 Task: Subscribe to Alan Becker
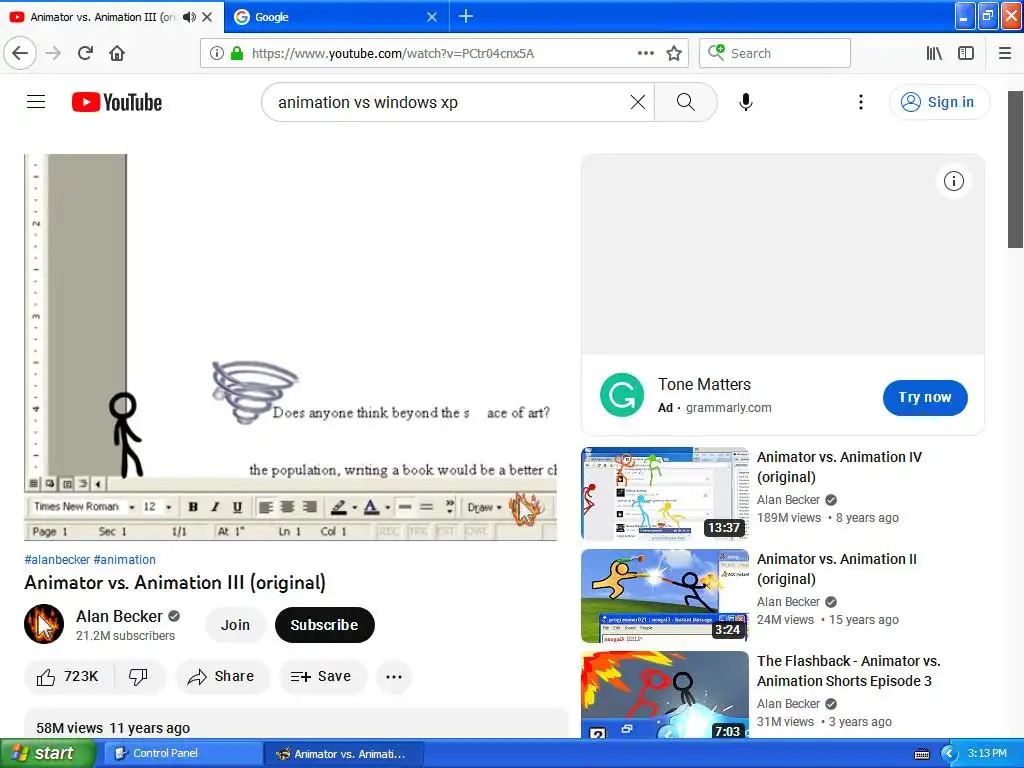[x=325, y=625]
